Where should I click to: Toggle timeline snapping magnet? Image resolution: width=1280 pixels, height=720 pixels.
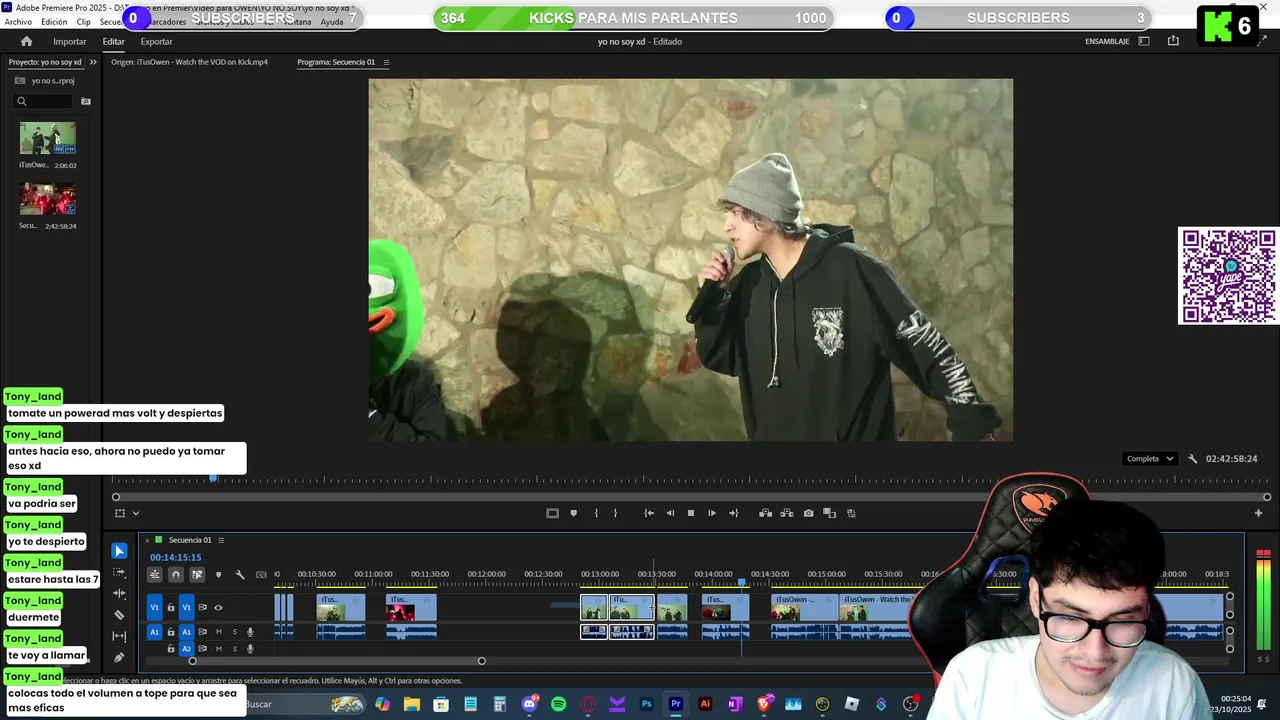(x=176, y=574)
